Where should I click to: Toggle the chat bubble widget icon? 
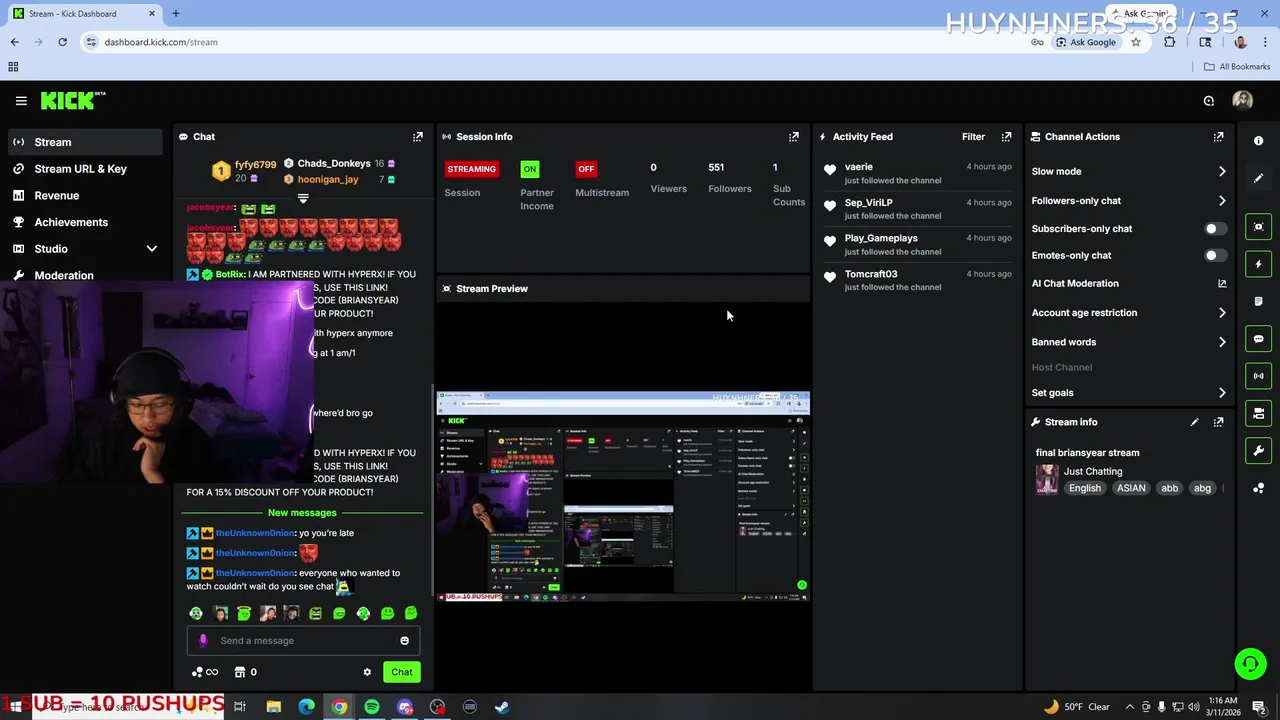coord(1258,339)
